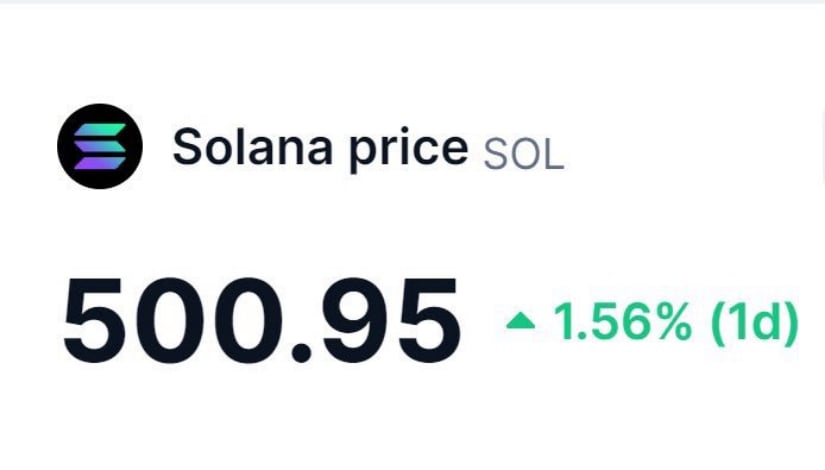Click the partial panel edge beside SOL
Viewport: 825px width, 470px height.
coord(822,146)
